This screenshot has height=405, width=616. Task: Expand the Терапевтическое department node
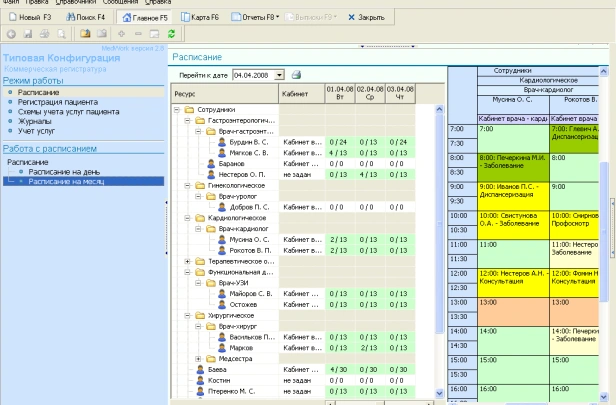pos(187,261)
